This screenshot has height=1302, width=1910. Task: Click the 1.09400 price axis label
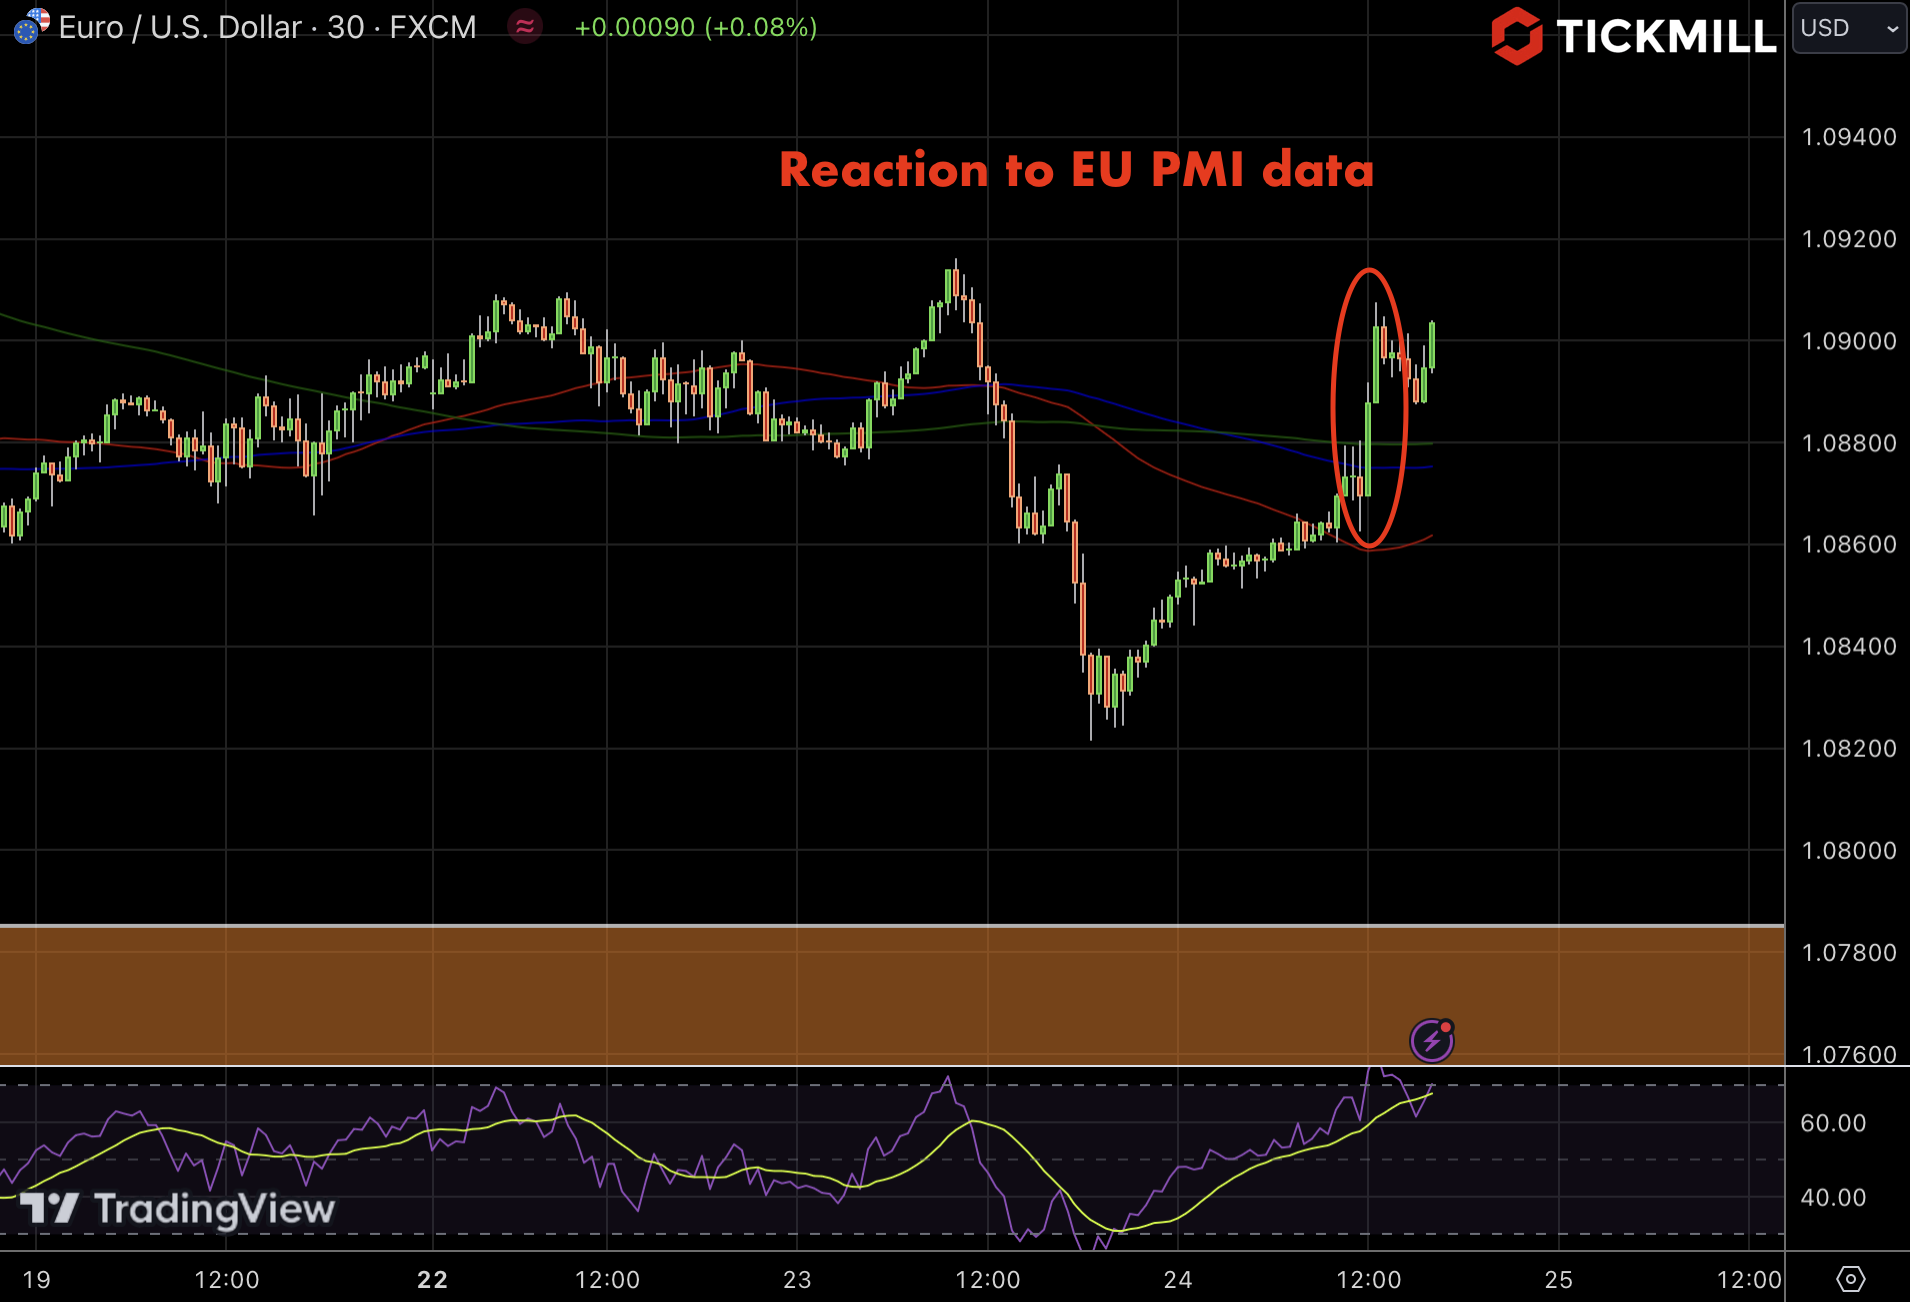(1849, 137)
